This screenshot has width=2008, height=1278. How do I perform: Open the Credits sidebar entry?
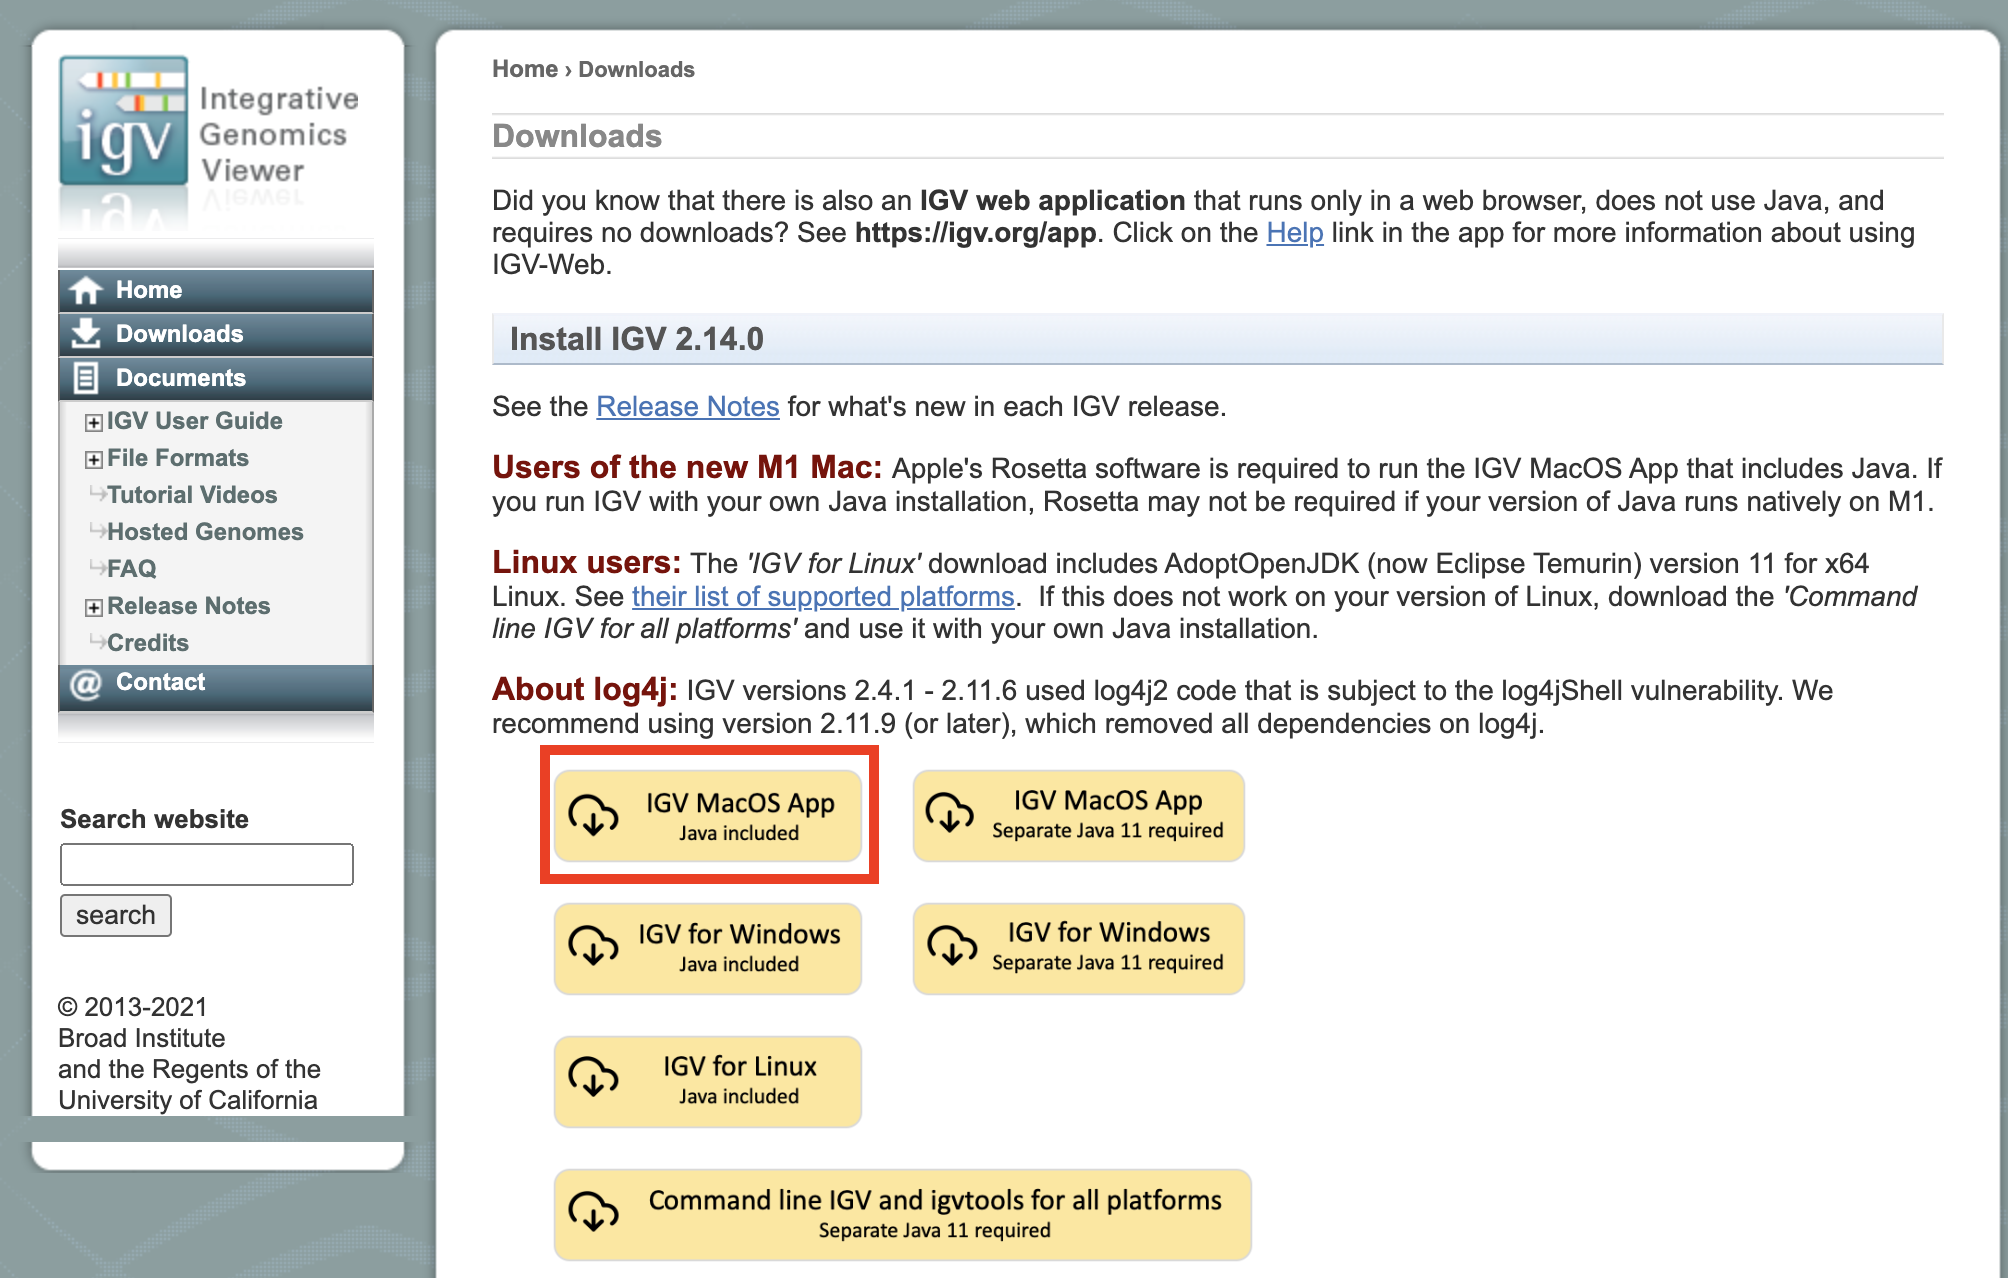tap(148, 643)
